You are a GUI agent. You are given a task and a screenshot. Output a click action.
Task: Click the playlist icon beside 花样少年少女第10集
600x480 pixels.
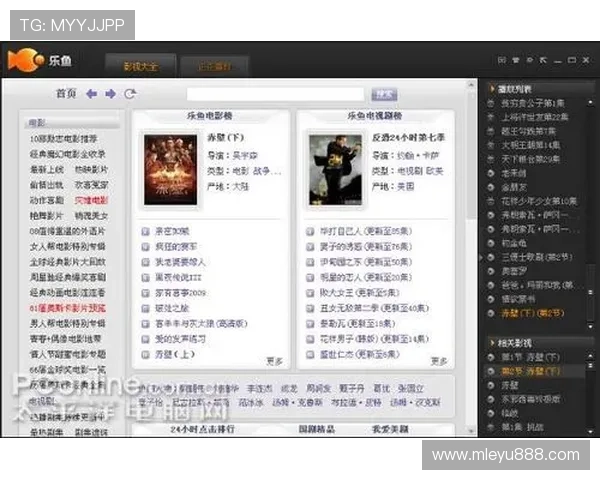pos(491,201)
